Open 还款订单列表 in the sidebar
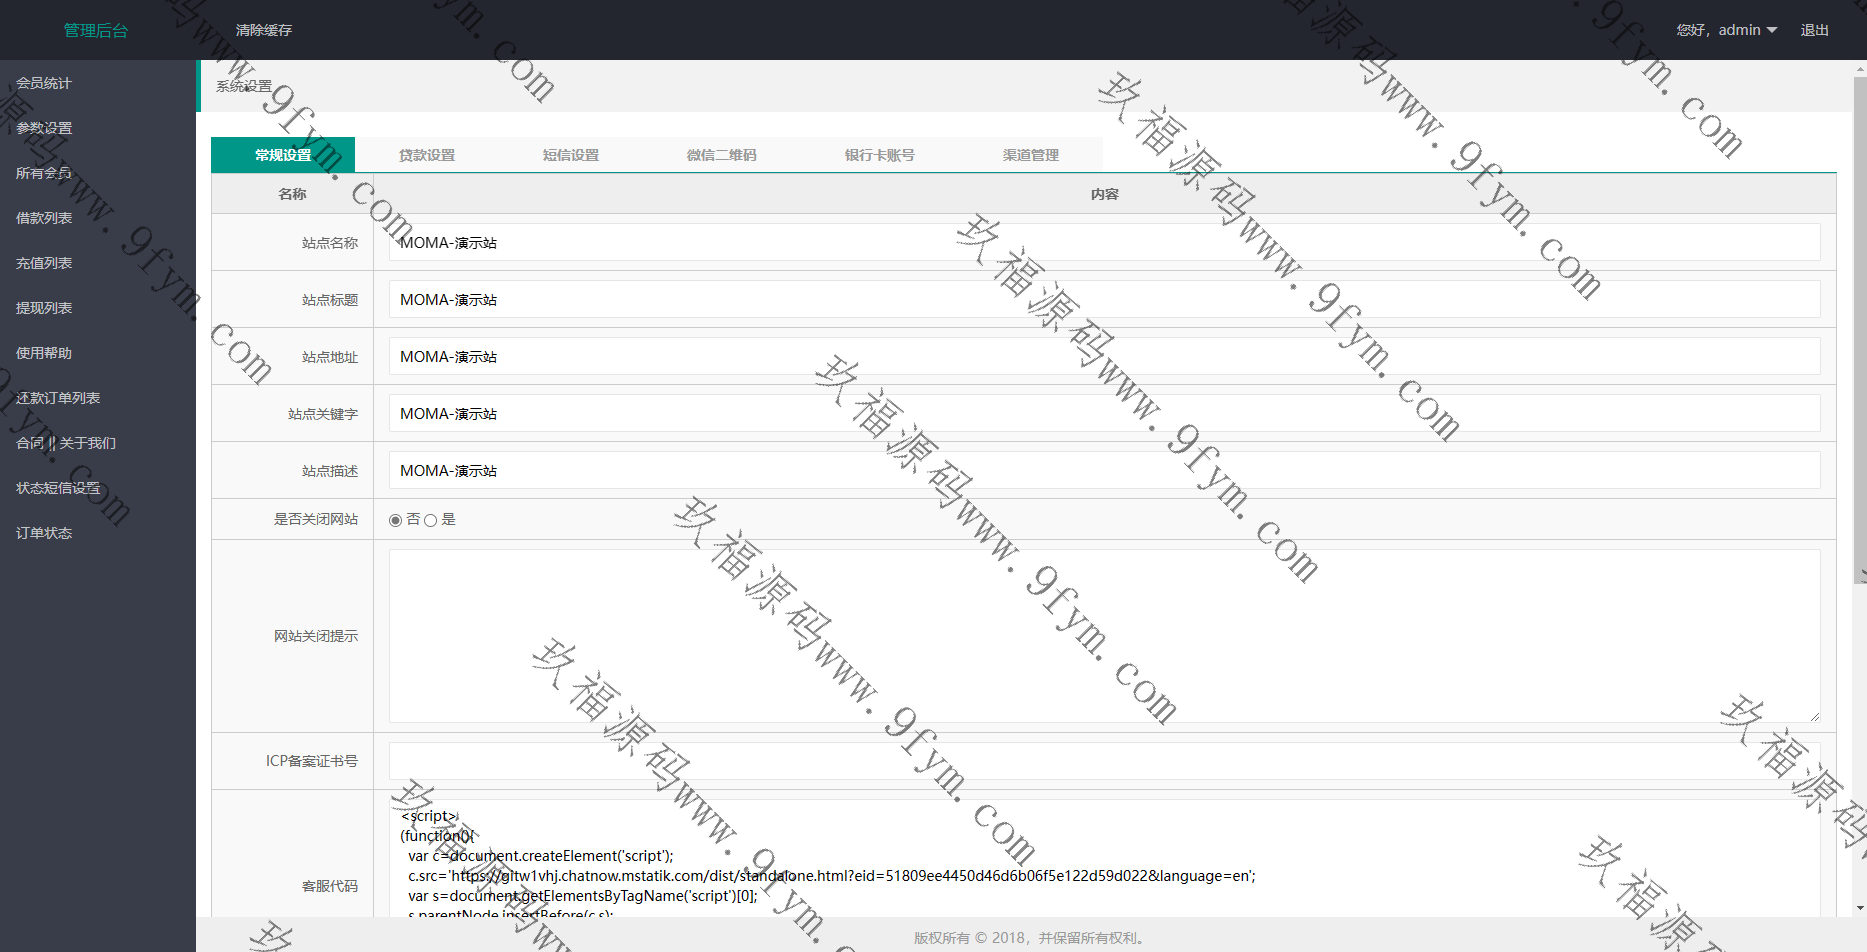The width and height of the screenshot is (1867, 952). [x=58, y=398]
